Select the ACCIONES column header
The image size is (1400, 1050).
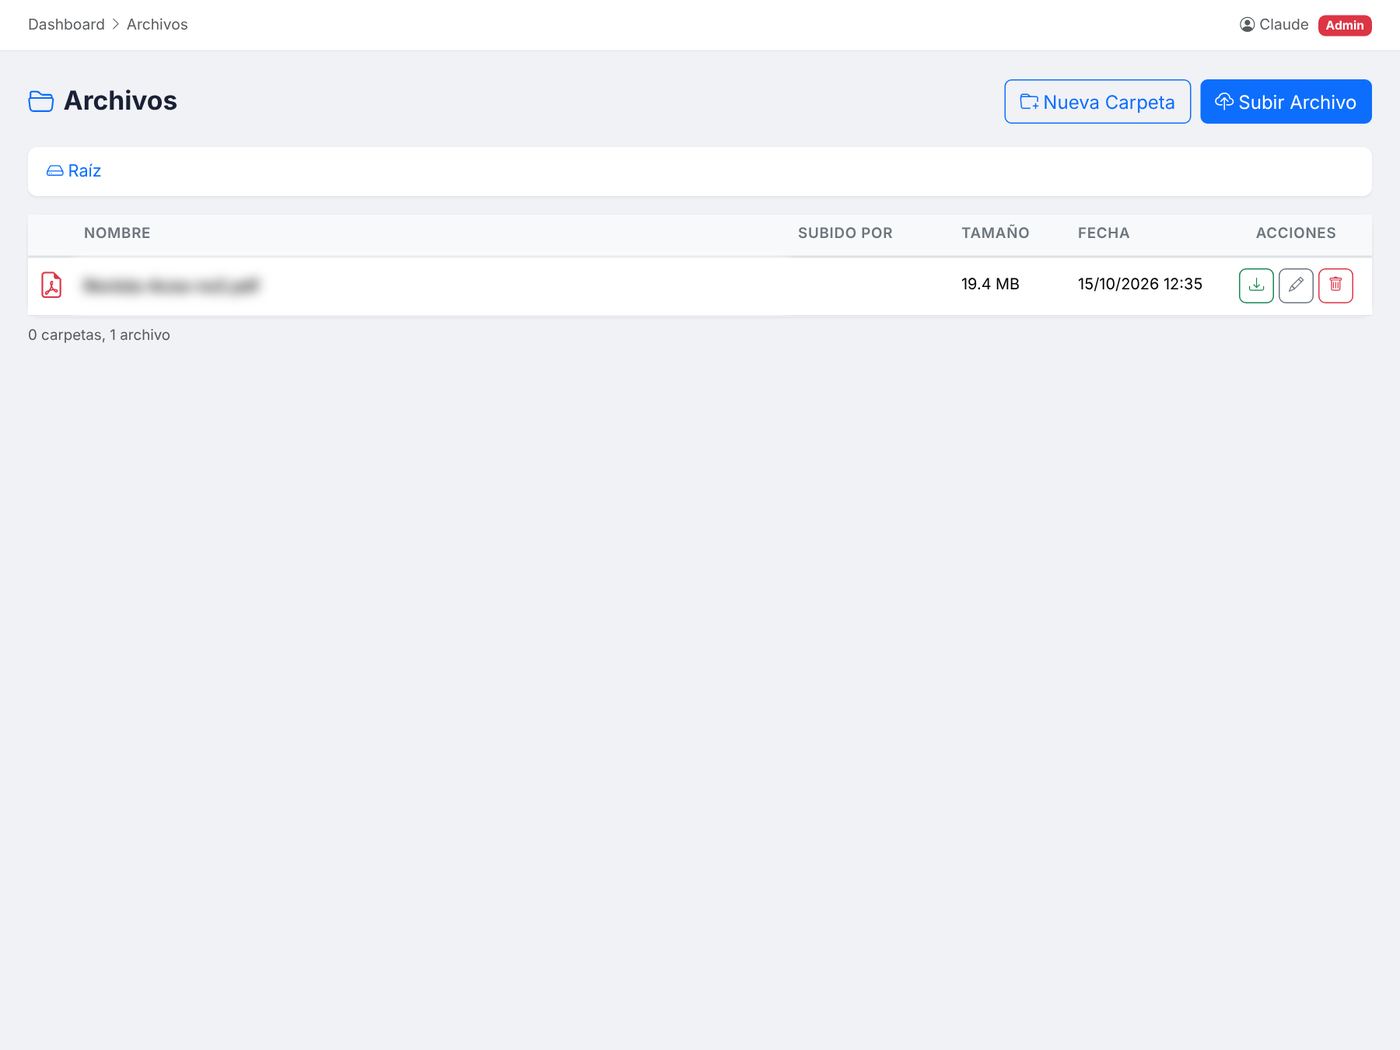[x=1296, y=233]
